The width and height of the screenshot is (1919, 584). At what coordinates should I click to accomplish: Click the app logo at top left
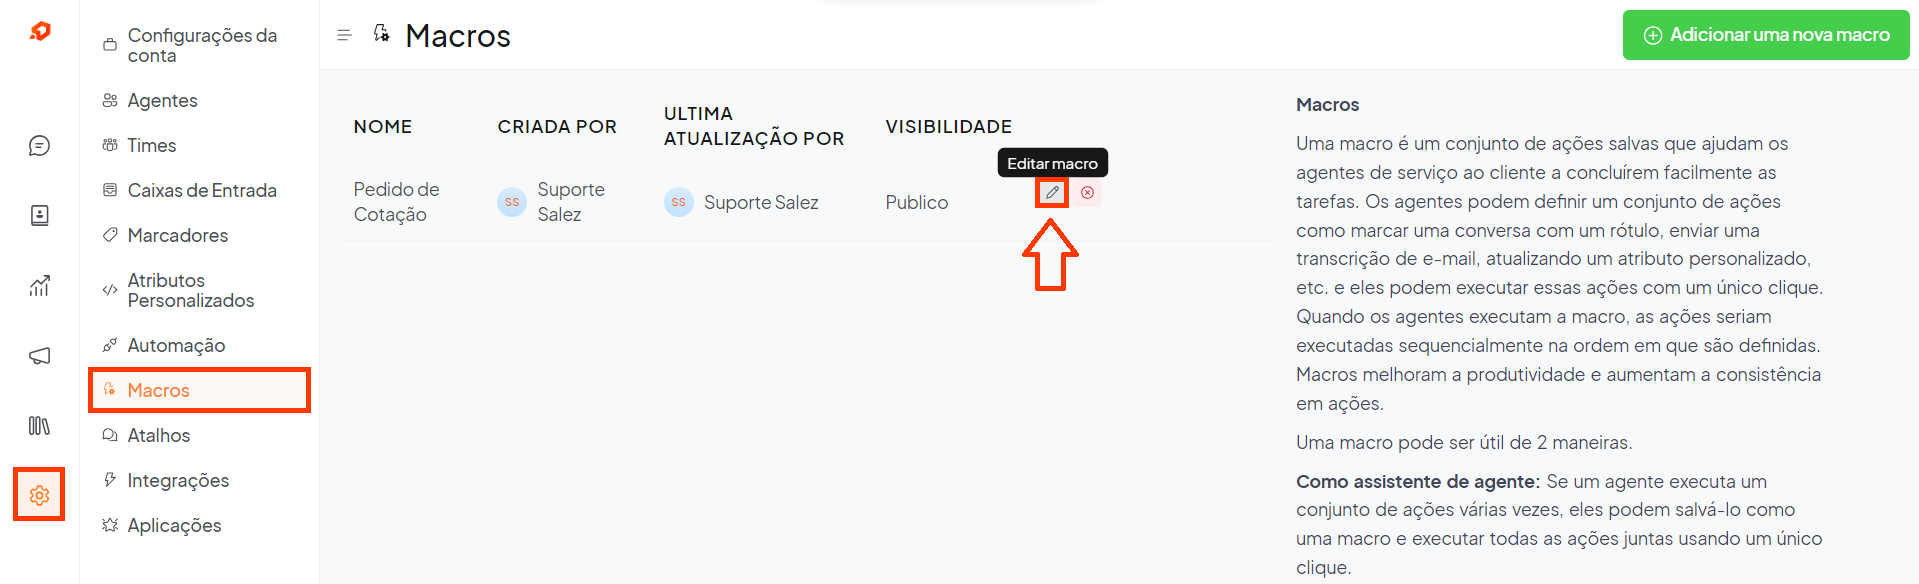[x=40, y=32]
